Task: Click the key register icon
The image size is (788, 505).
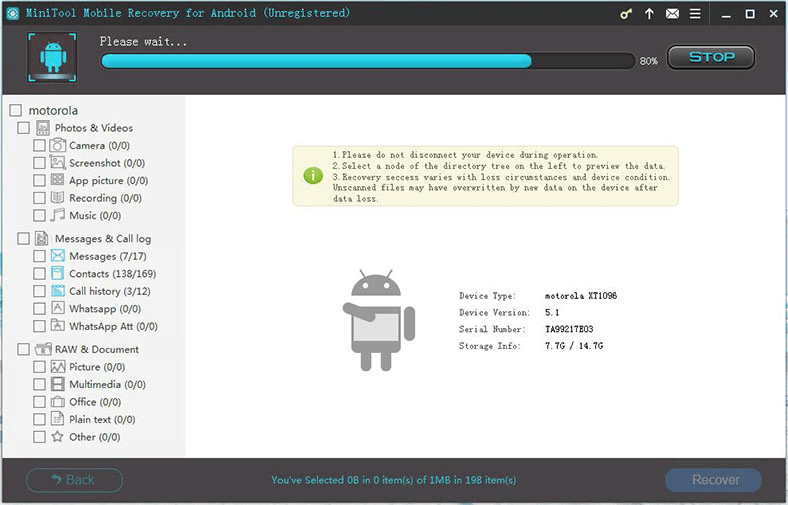Action: click(x=626, y=14)
